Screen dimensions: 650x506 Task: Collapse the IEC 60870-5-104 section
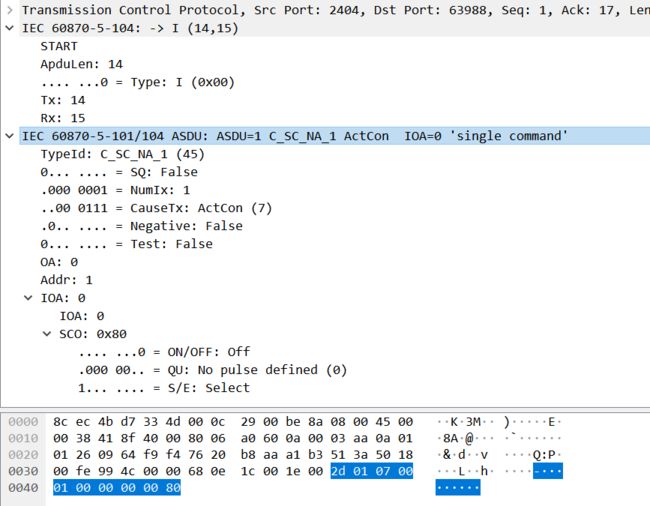tap(10, 28)
